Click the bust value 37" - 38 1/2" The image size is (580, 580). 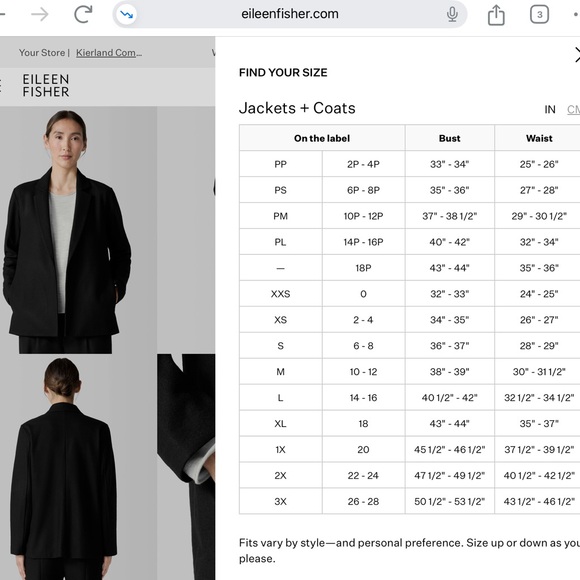tap(449, 216)
